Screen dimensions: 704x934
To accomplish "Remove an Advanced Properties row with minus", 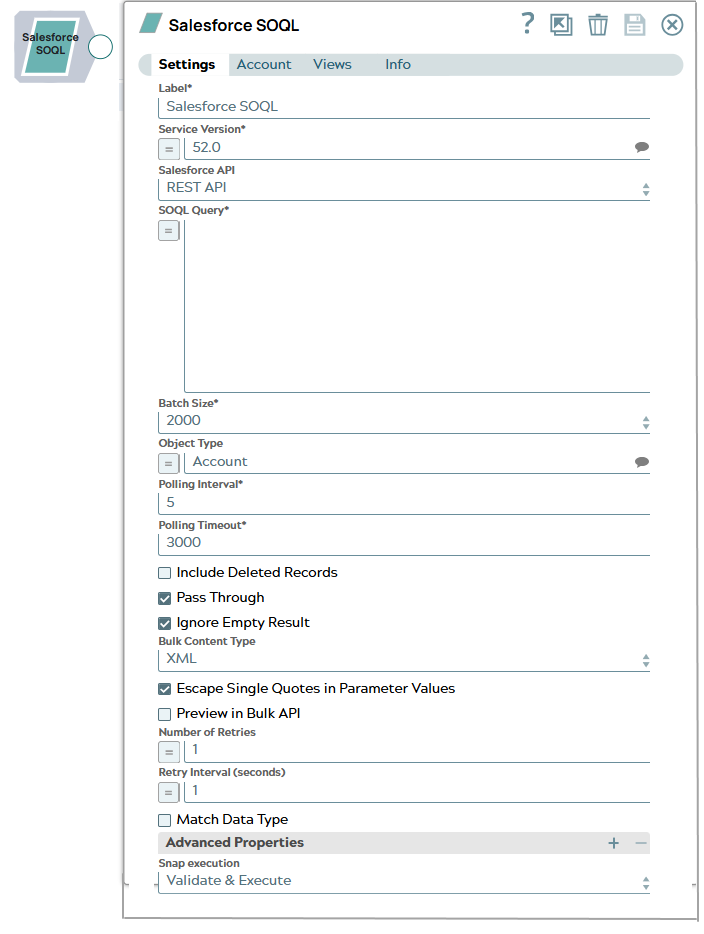I will point(641,843).
